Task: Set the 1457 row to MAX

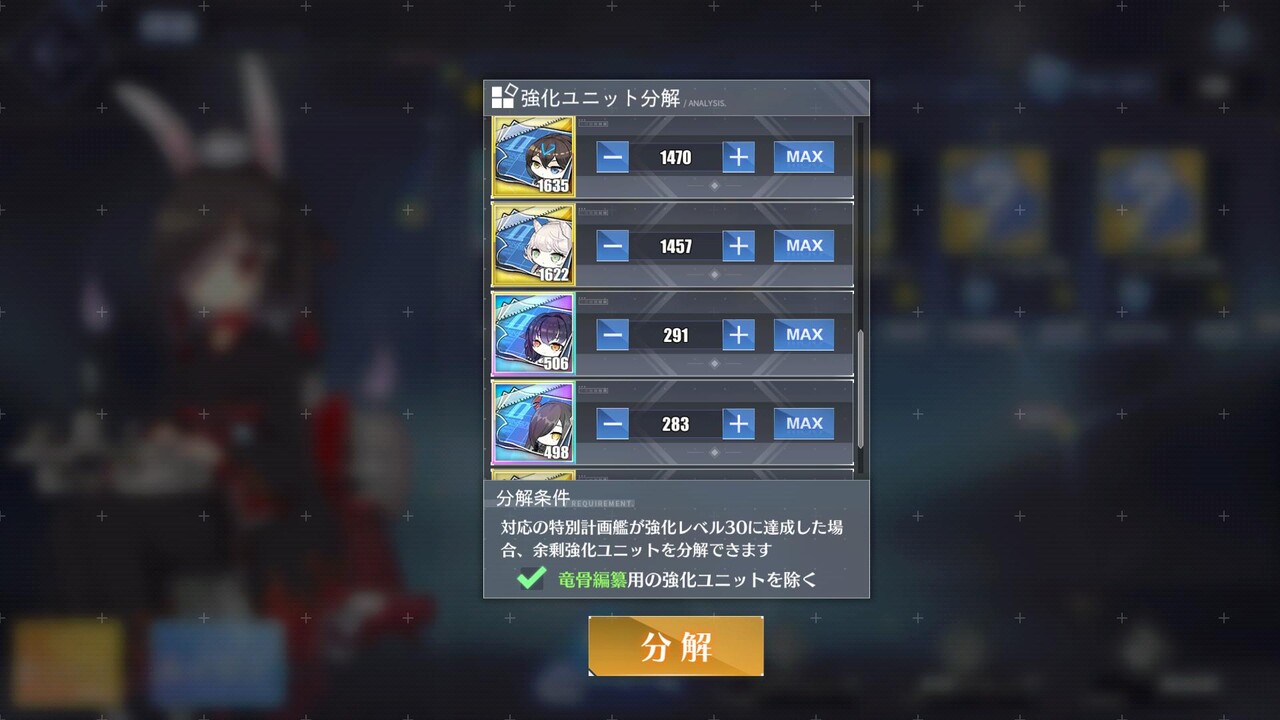Action: click(x=804, y=246)
